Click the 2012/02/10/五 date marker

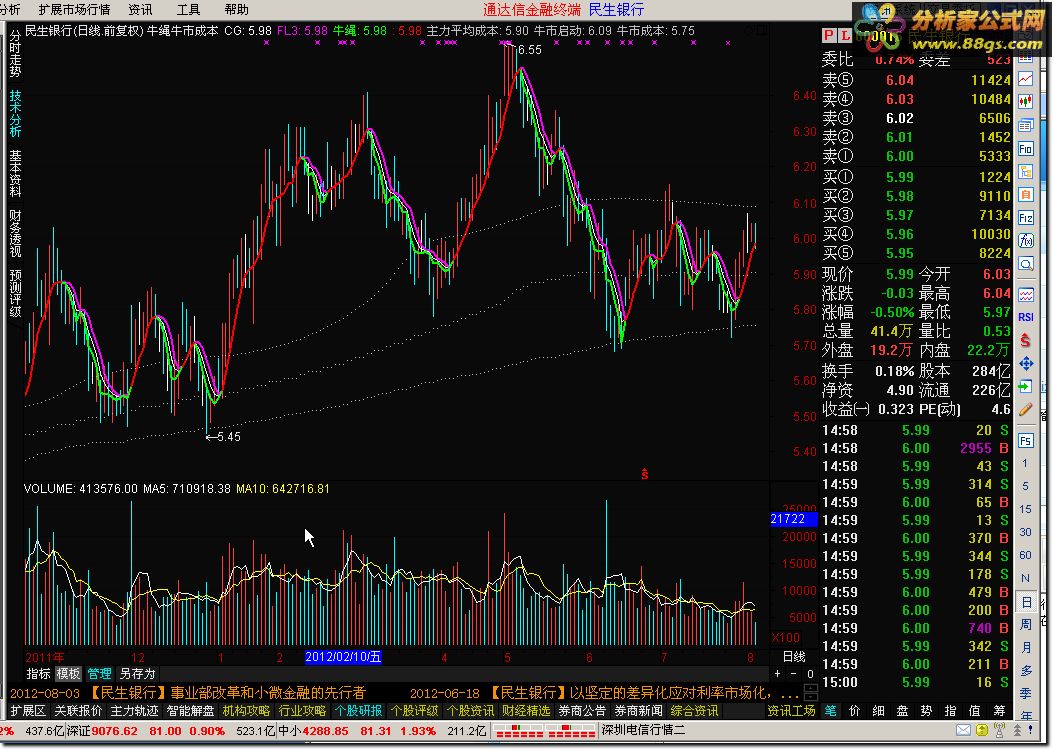[x=343, y=657]
